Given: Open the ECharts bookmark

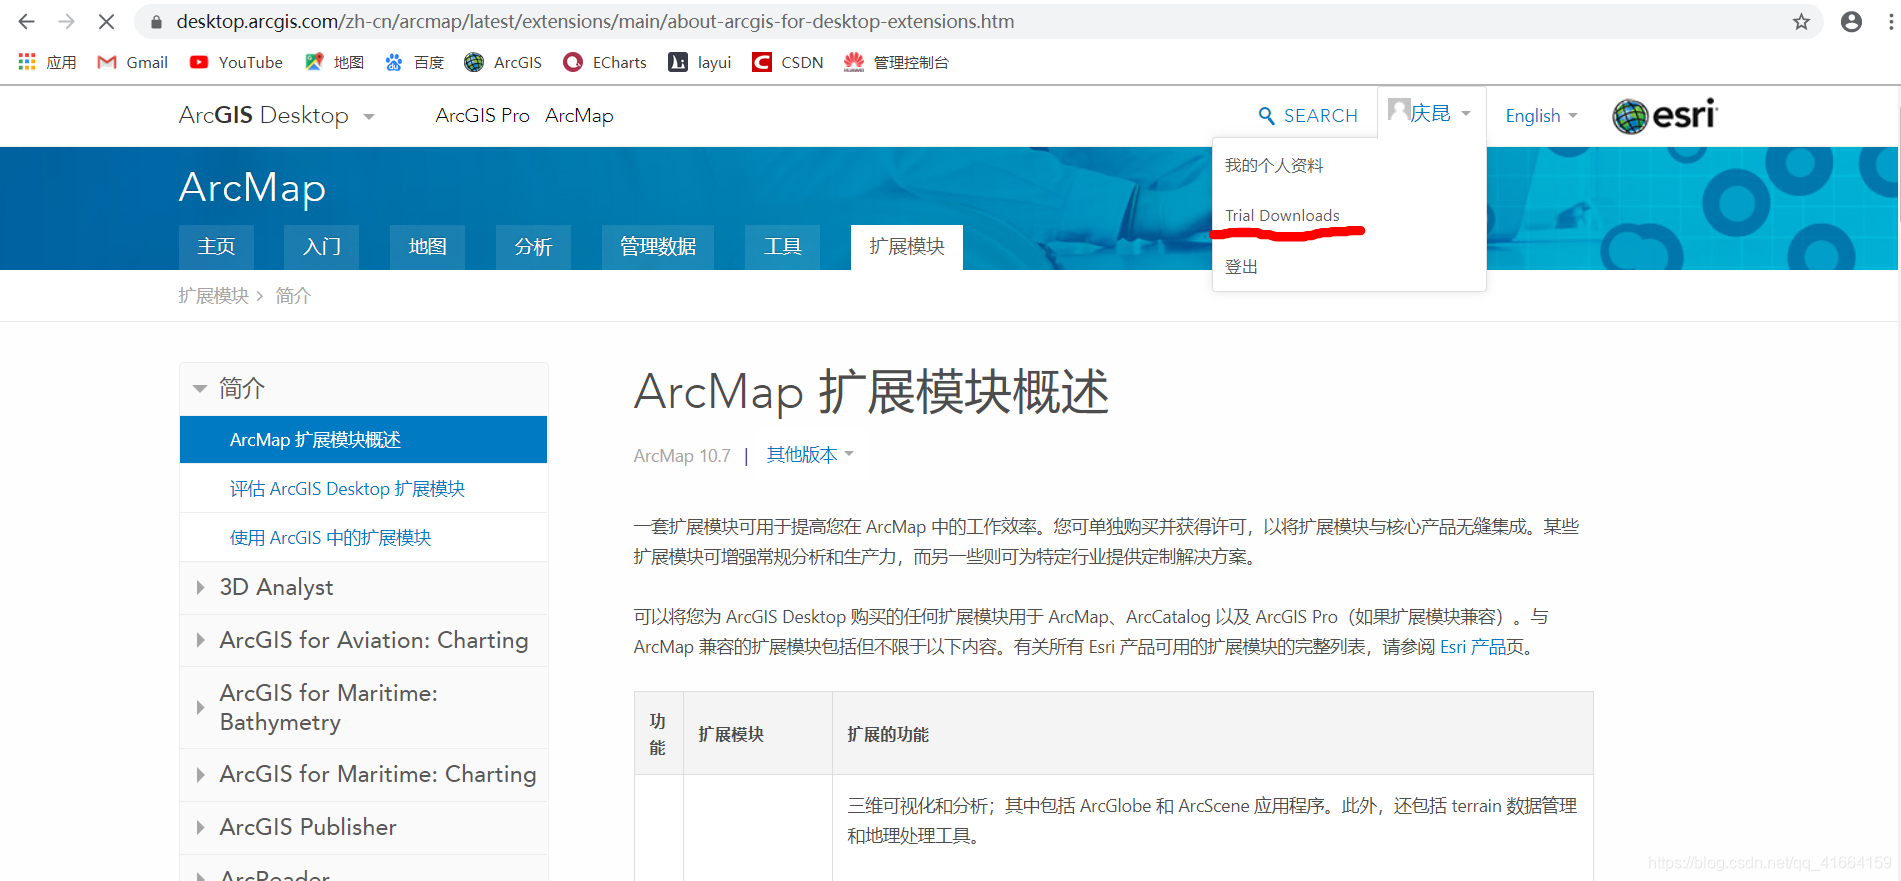Looking at the screenshot, I should pos(605,62).
